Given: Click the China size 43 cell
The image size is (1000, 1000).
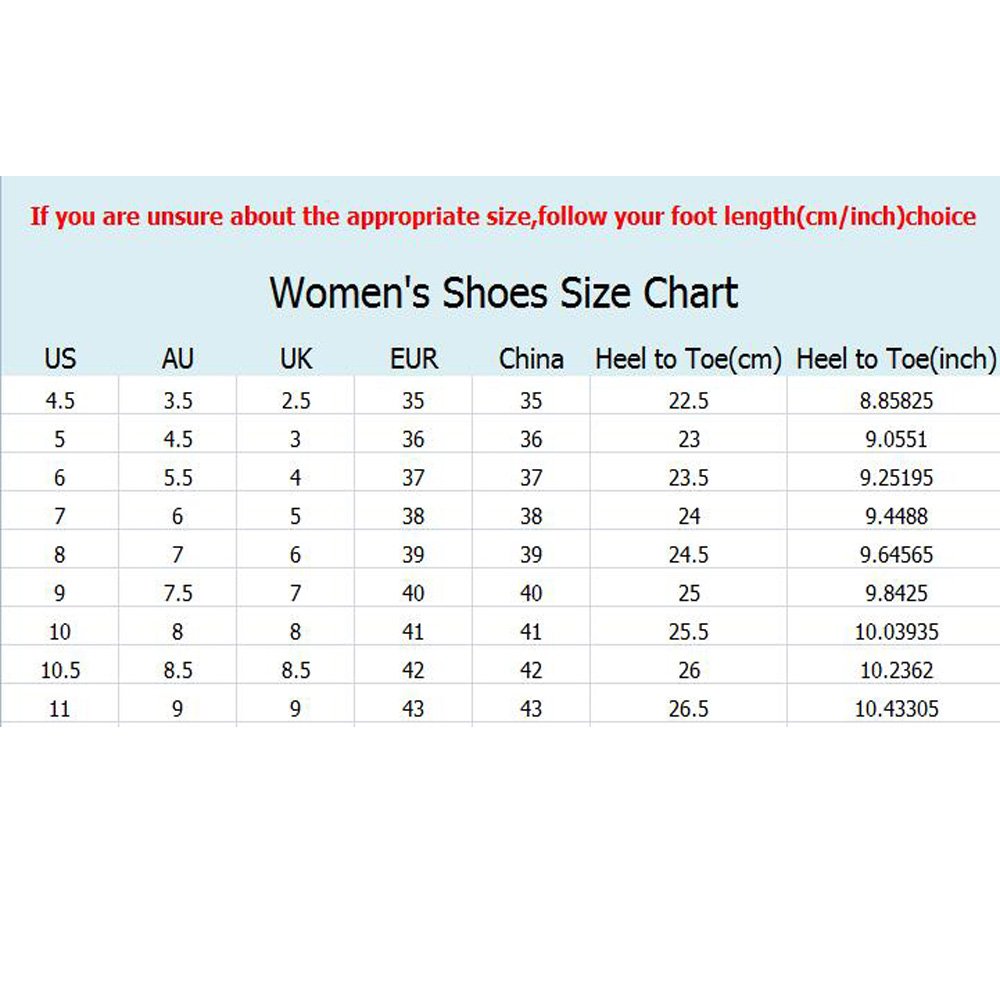Looking at the screenshot, I should click(531, 708).
